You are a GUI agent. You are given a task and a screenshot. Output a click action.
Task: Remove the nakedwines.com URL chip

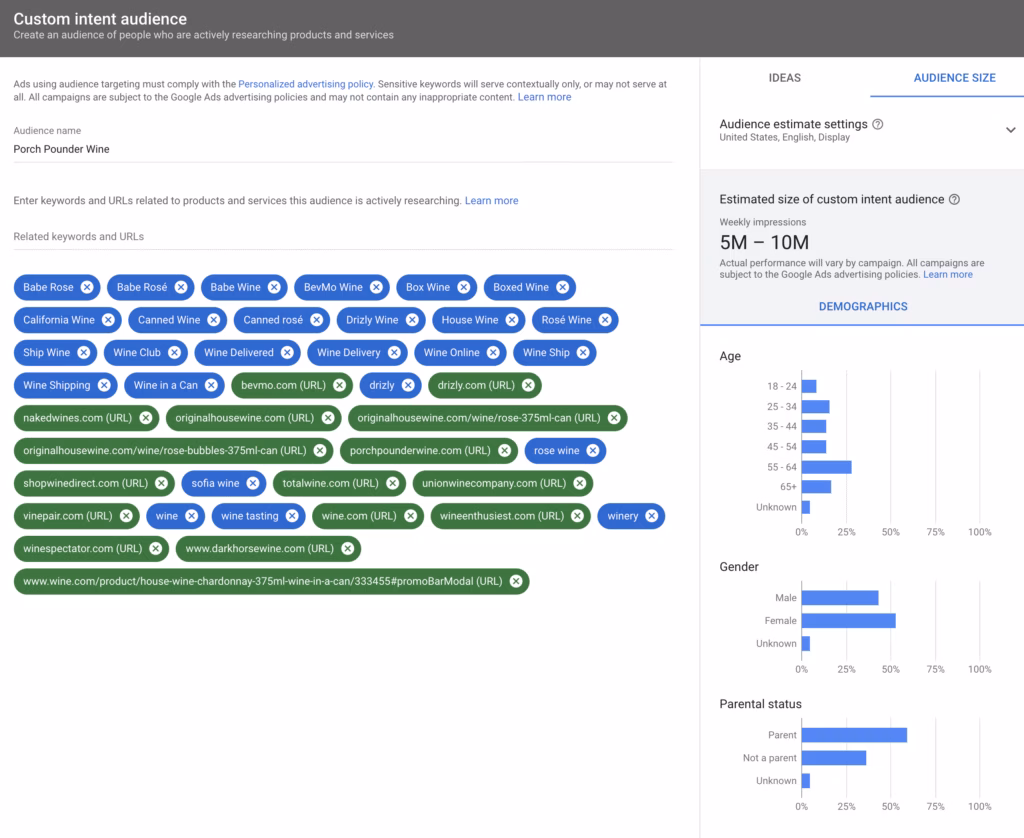click(146, 418)
